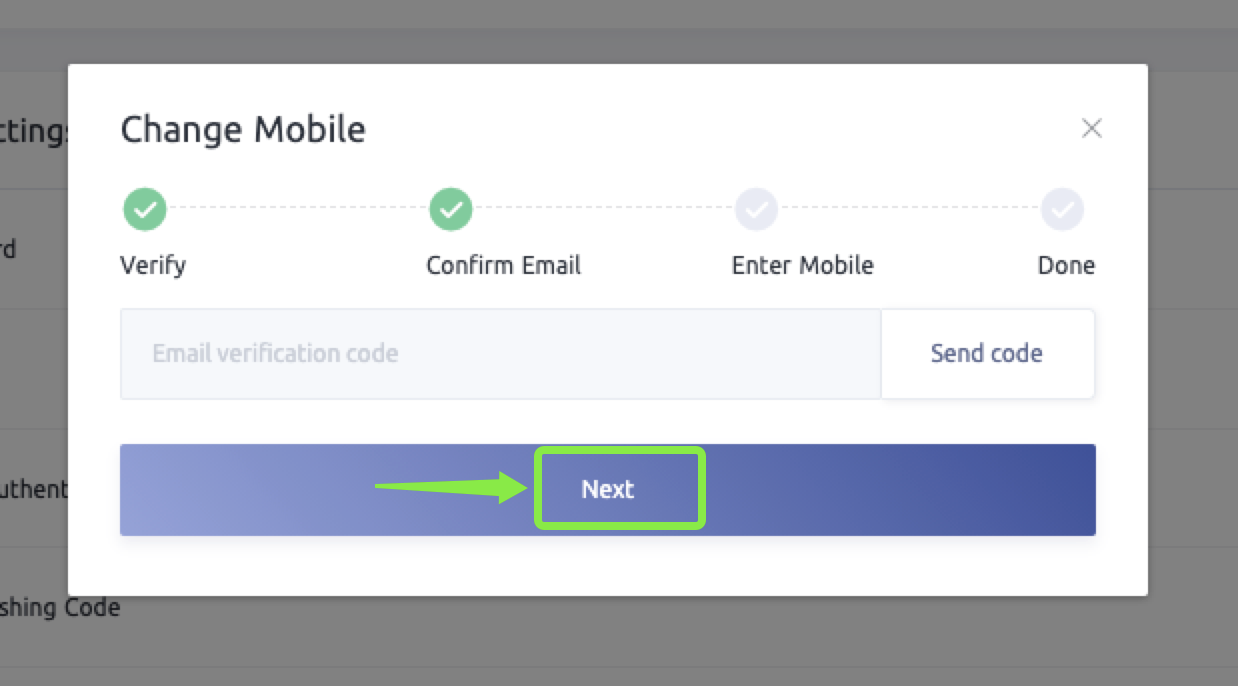Select the Done step label
This screenshot has width=1238, height=686.
pyautogui.click(x=1066, y=265)
